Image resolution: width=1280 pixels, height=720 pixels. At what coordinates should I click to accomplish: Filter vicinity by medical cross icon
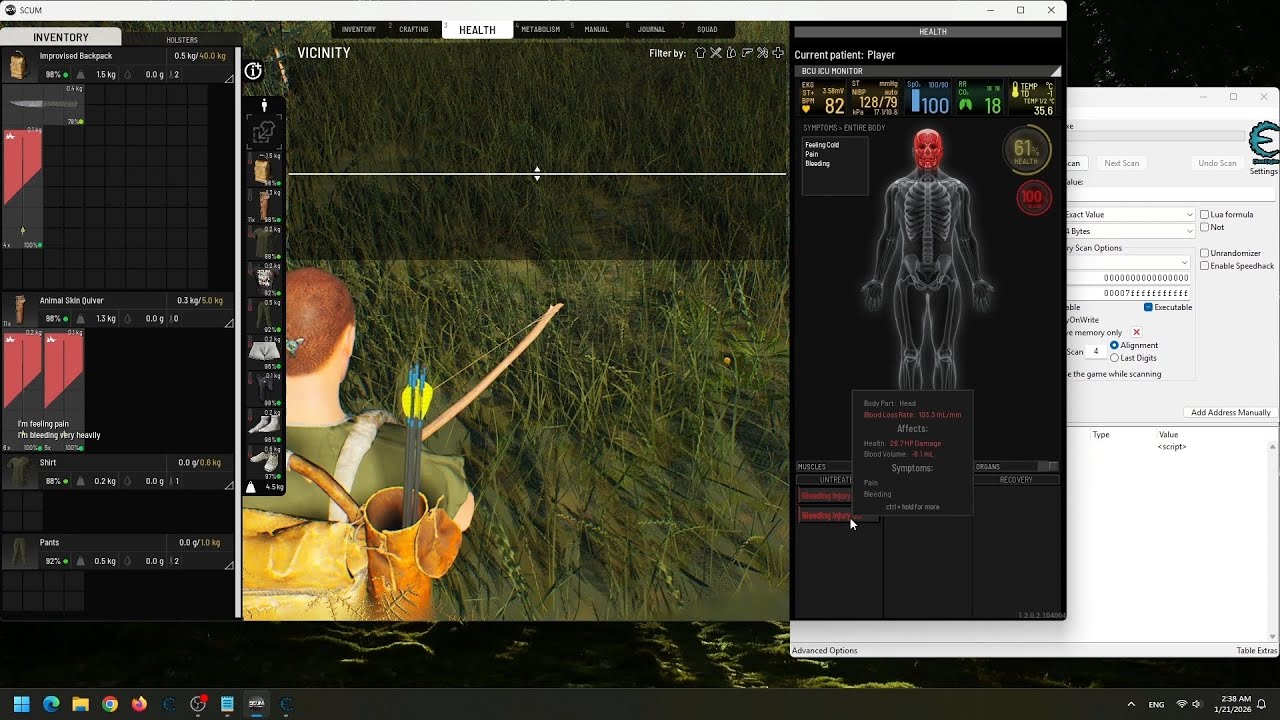click(x=778, y=53)
